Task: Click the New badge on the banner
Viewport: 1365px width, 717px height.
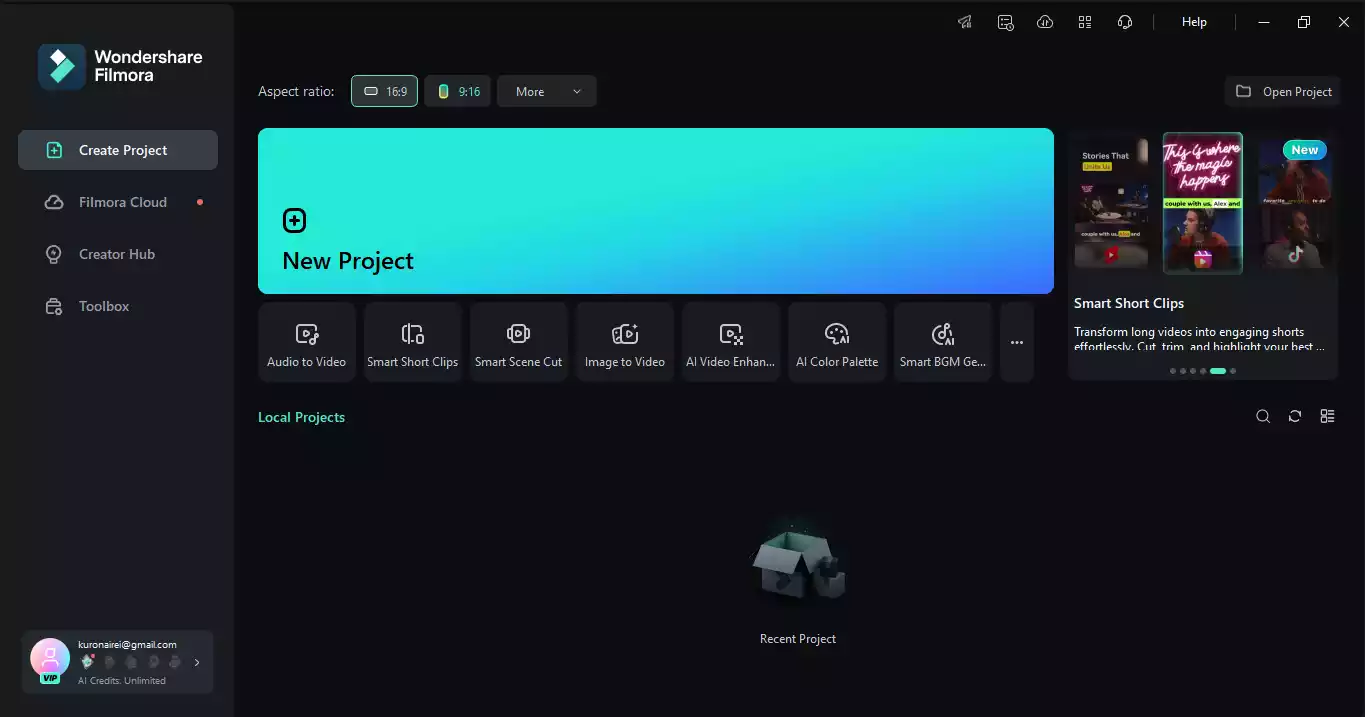Action: point(1304,150)
